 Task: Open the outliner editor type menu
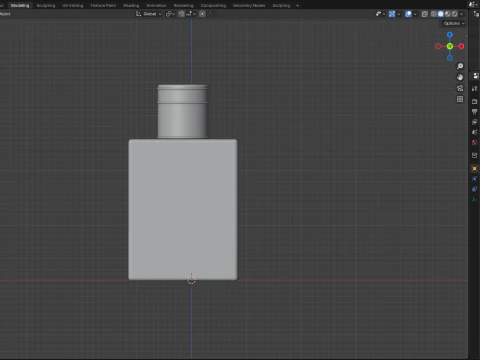(x=476, y=14)
